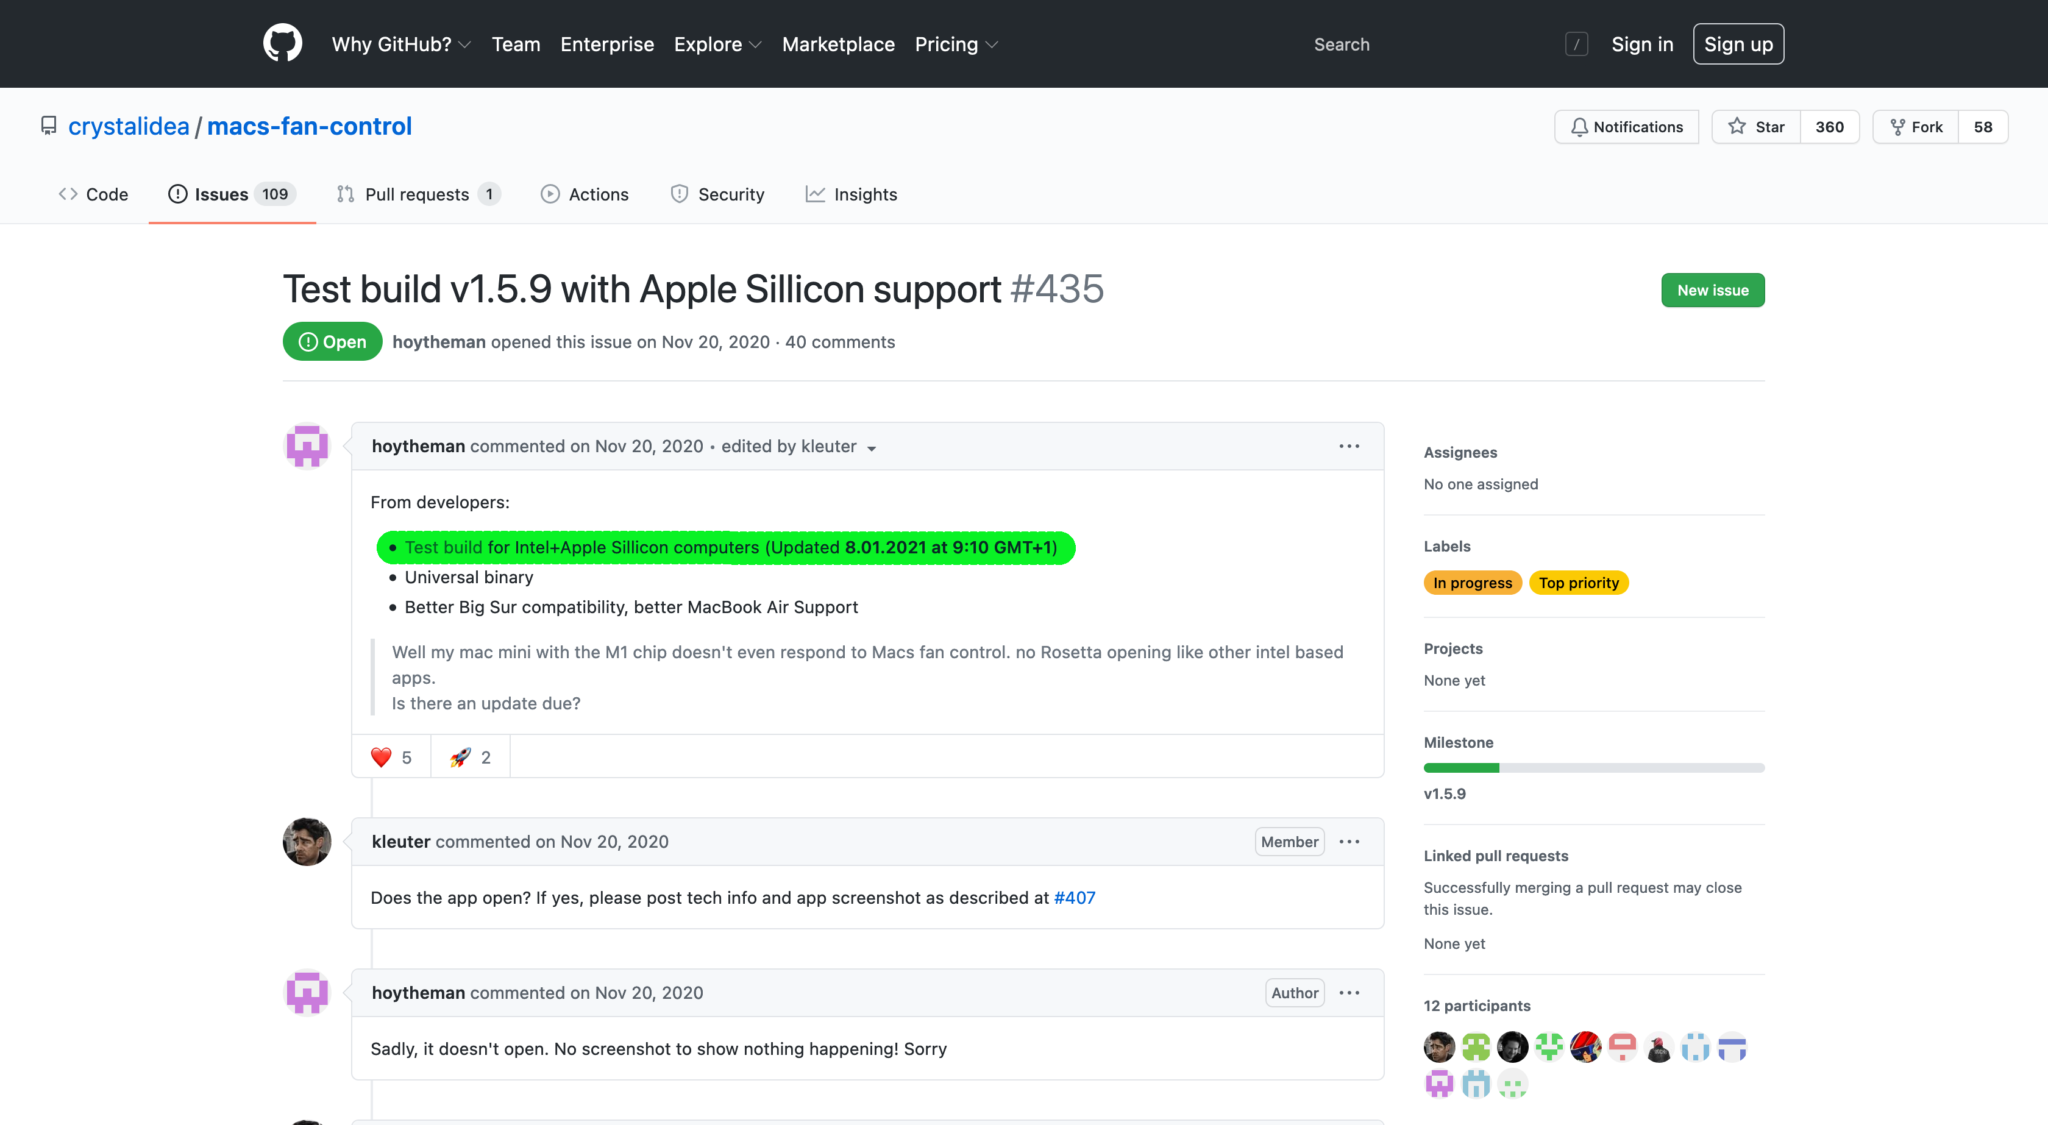
Task: Expand the Explore dropdown menu
Action: [717, 44]
